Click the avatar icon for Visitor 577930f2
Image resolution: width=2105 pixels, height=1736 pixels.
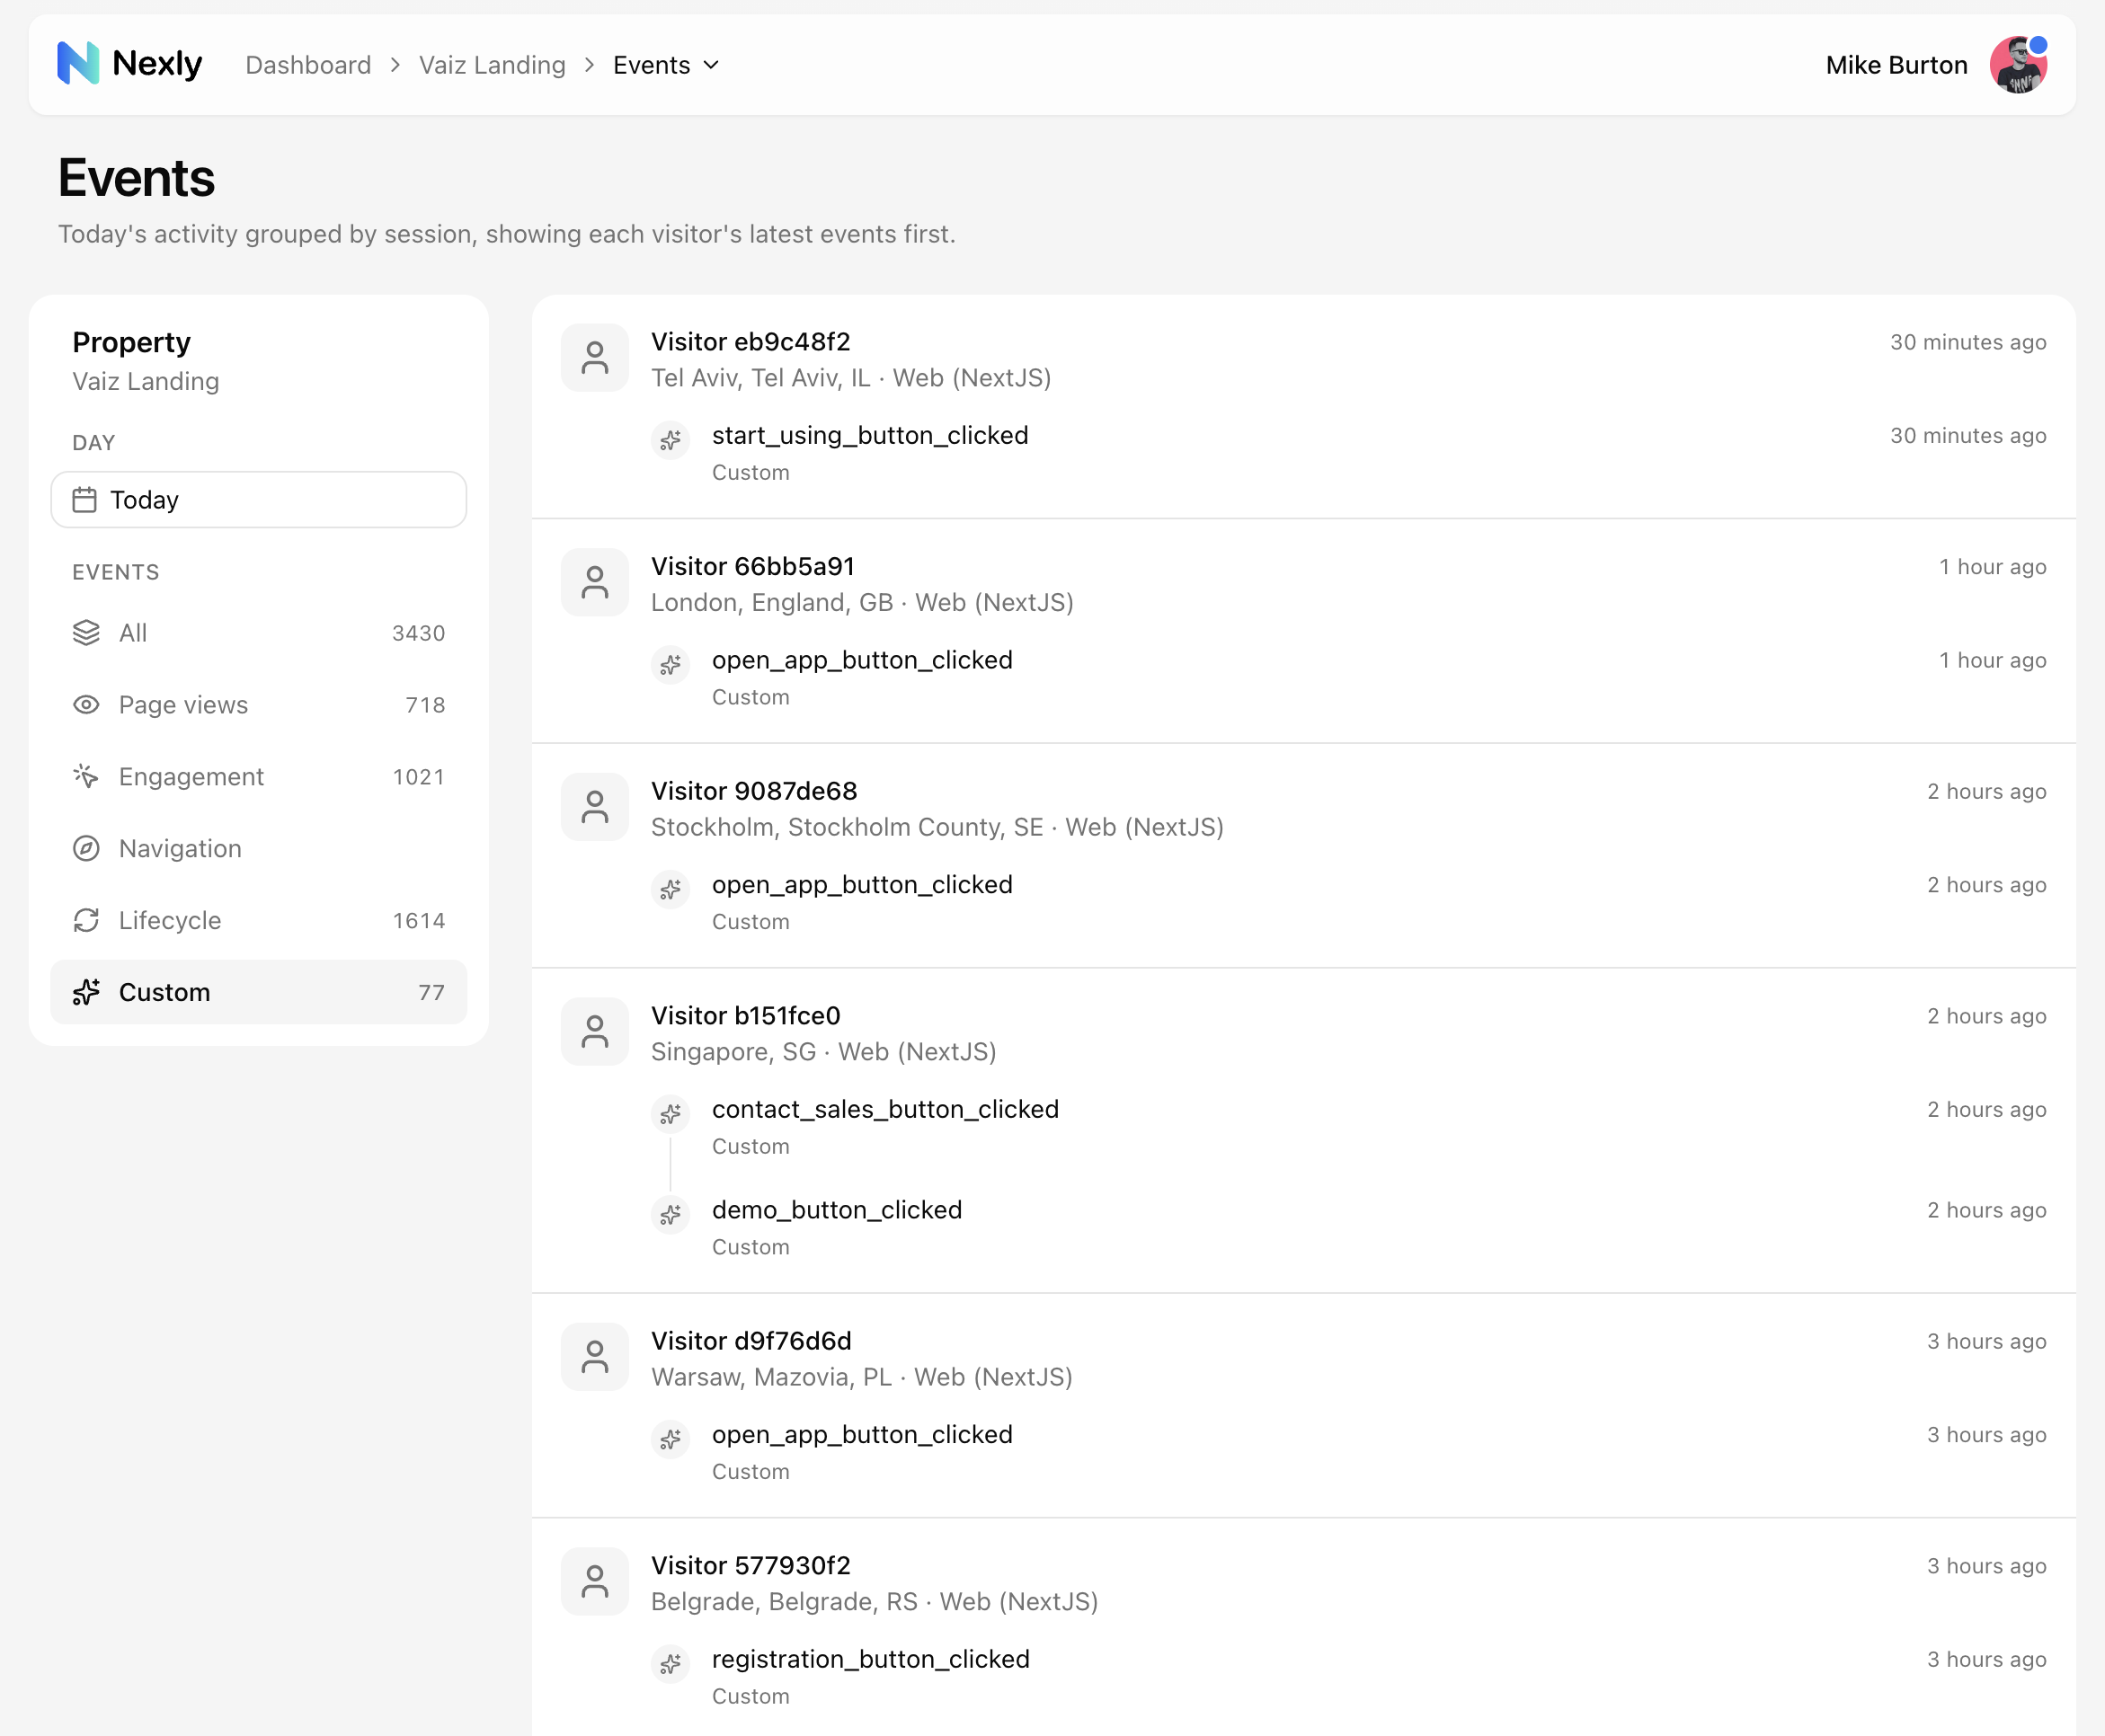click(595, 1582)
